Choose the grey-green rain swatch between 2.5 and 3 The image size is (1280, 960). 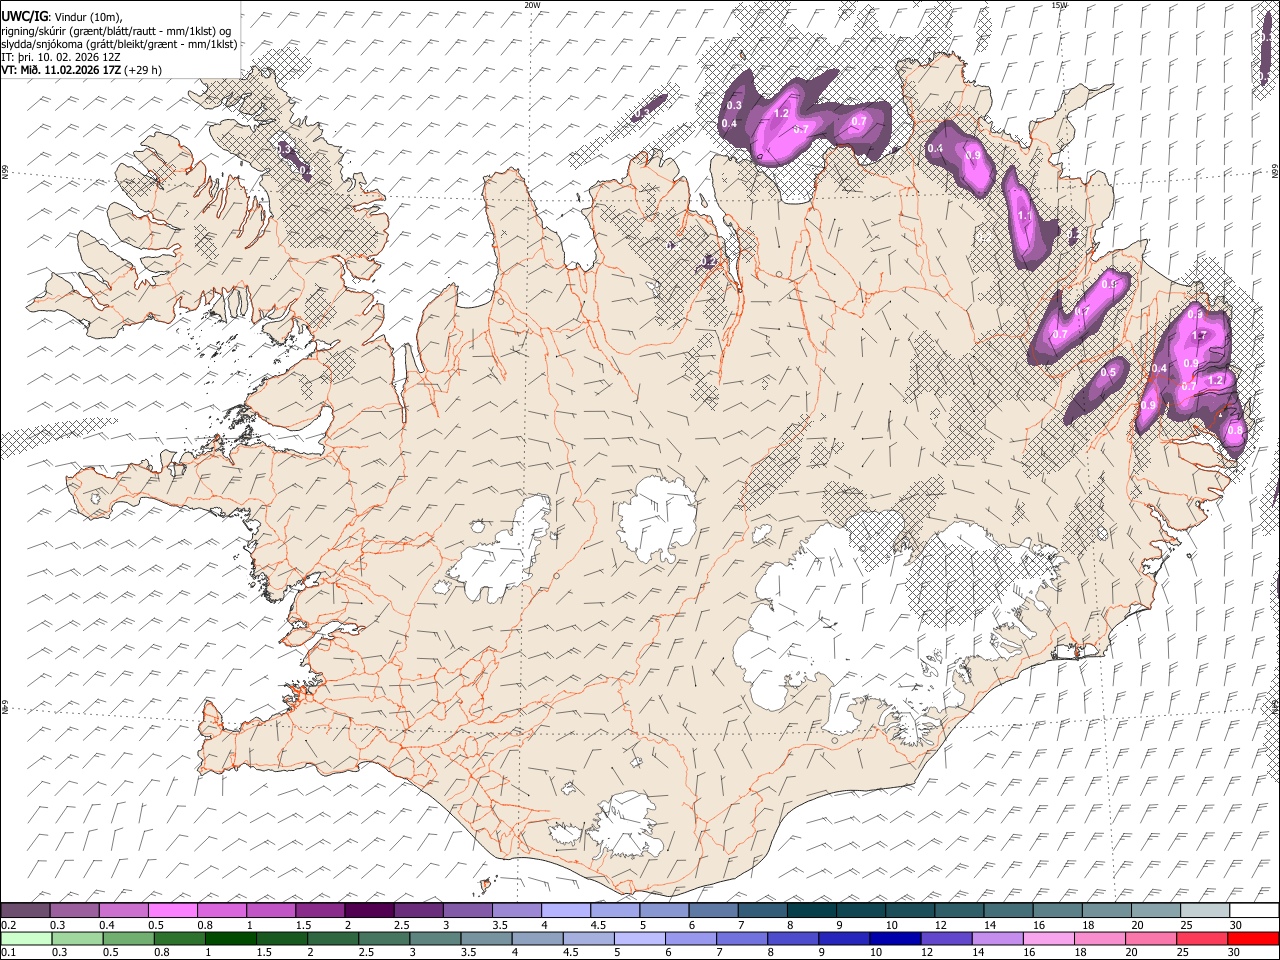384,938
